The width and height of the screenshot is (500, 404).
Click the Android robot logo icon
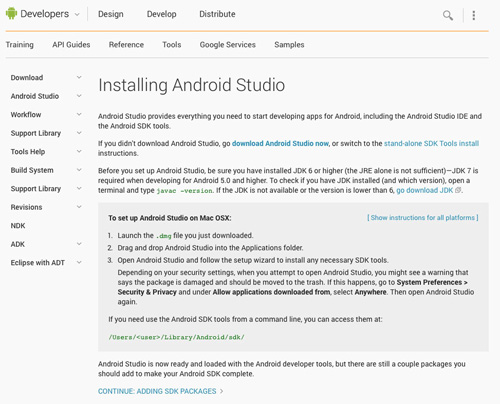(x=11, y=14)
